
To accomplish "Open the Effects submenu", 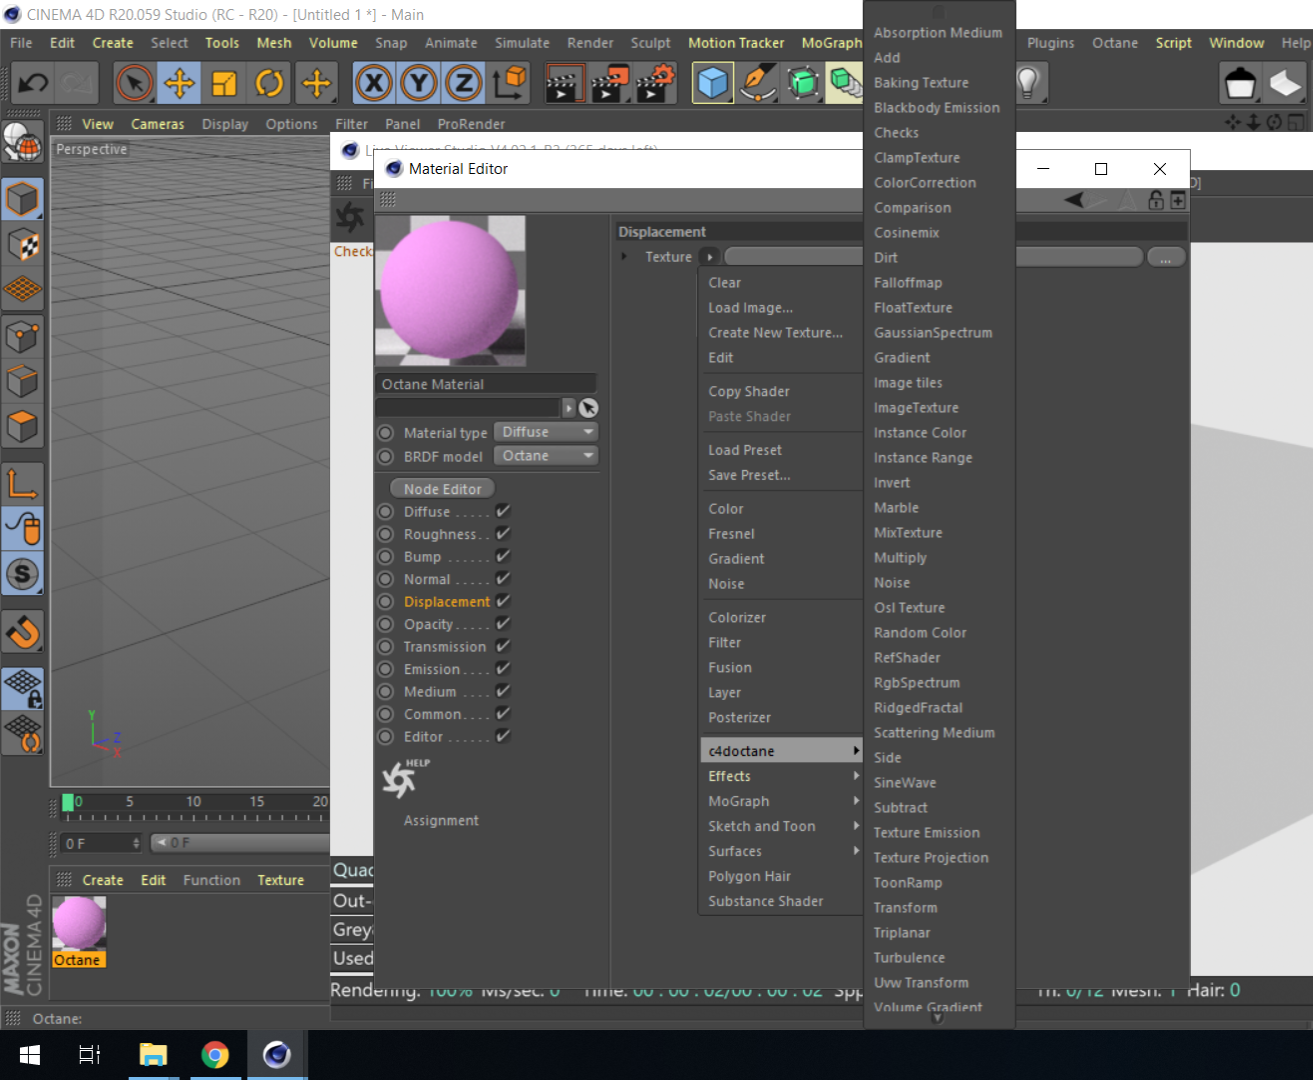I will tap(780, 776).
